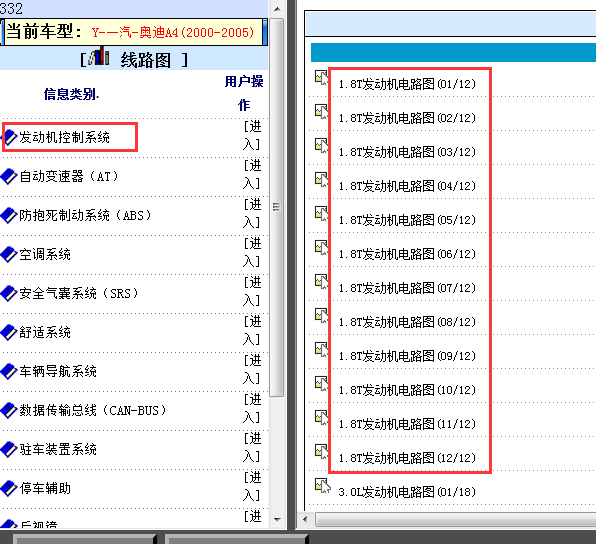Click the image icon for 1.8T发动机电路图(05/12)
The width and height of the screenshot is (596, 544).
pyautogui.click(x=322, y=213)
